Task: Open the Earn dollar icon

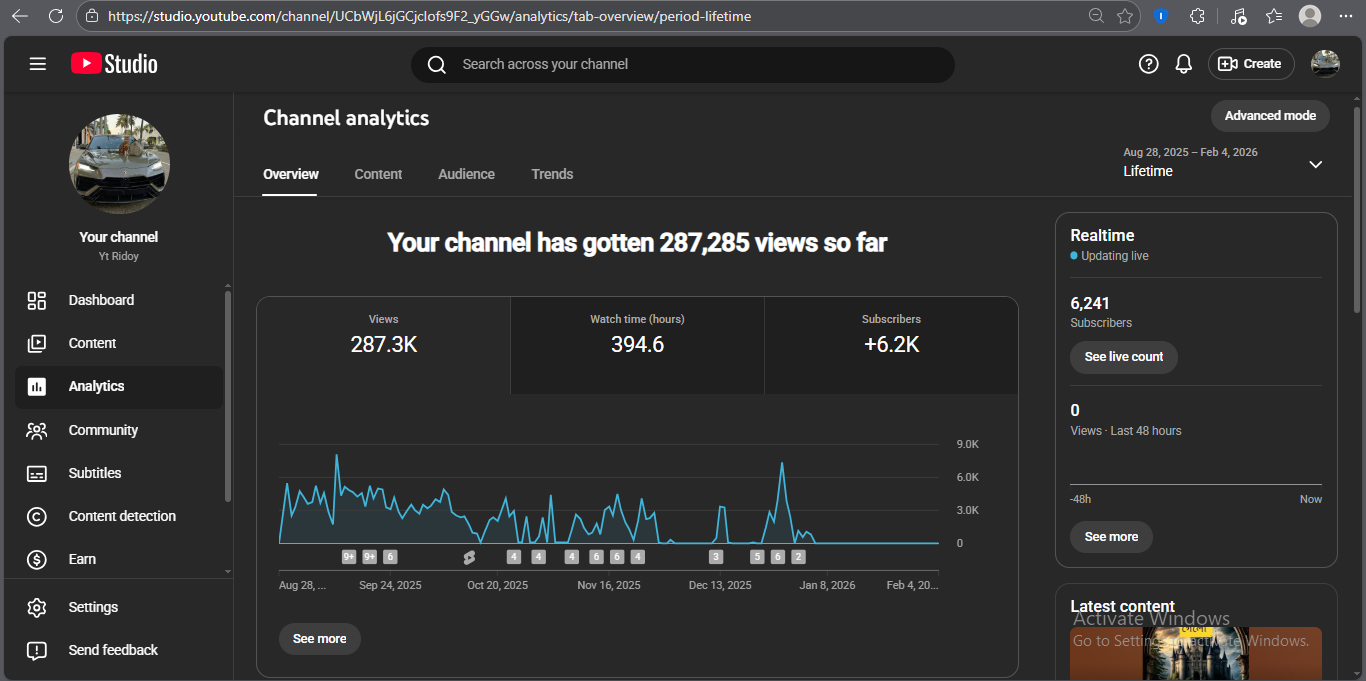Action: (37, 559)
